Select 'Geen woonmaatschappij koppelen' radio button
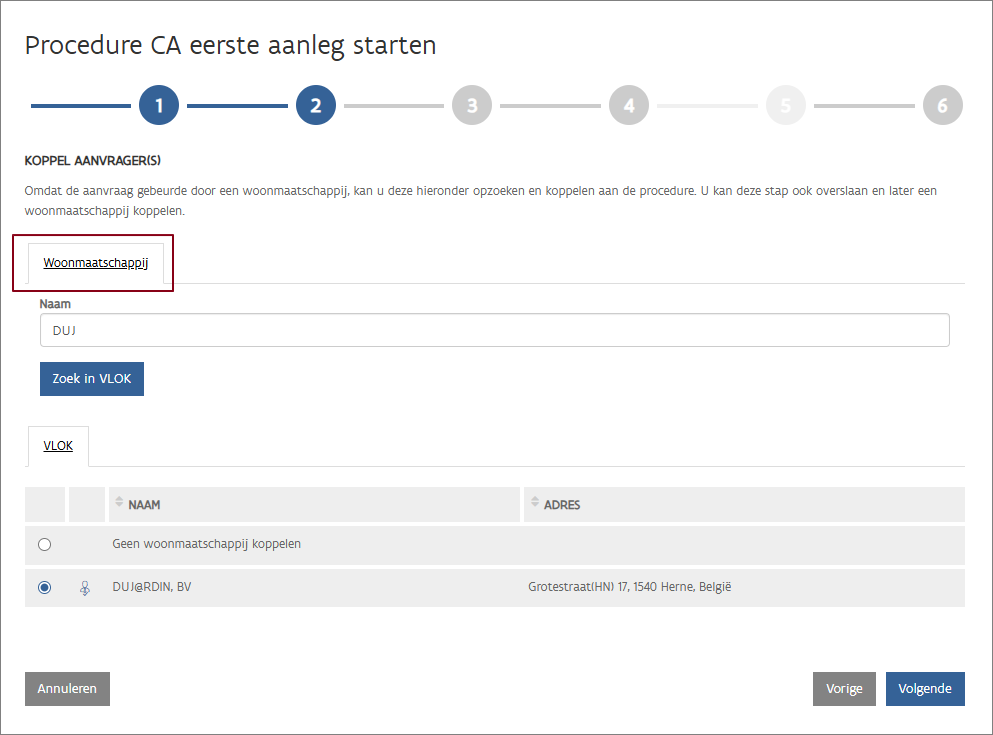The width and height of the screenshot is (993, 735). [x=44, y=545]
